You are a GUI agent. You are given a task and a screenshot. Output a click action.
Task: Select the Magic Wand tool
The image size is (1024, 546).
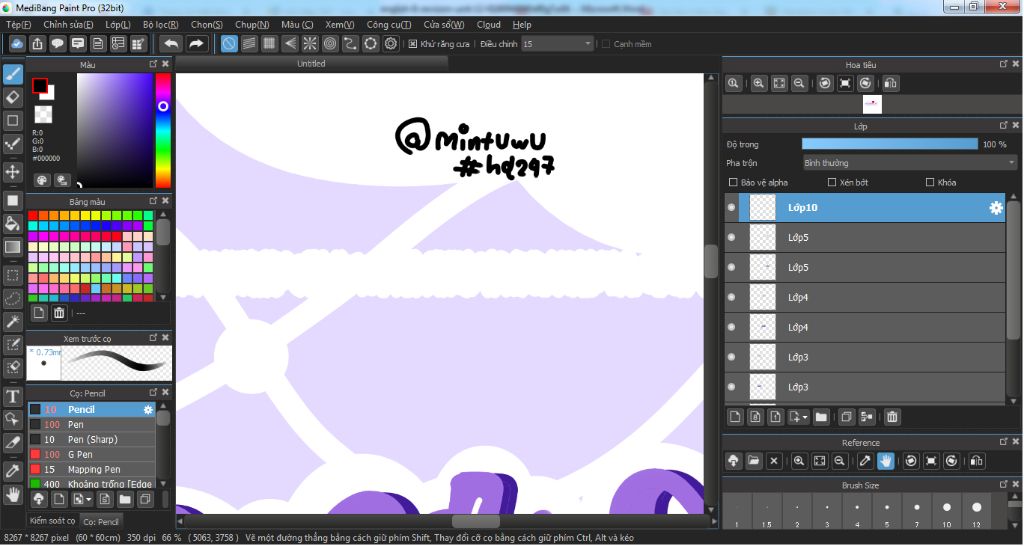click(12, 322)
